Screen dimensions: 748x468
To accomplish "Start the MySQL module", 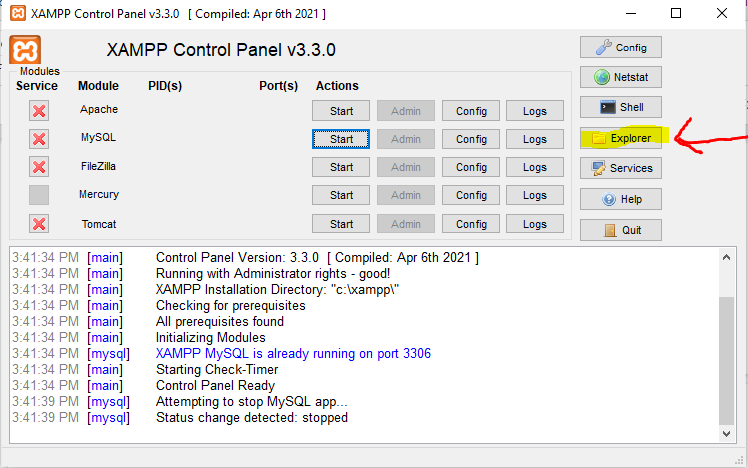I will click(x=341, y=139).
